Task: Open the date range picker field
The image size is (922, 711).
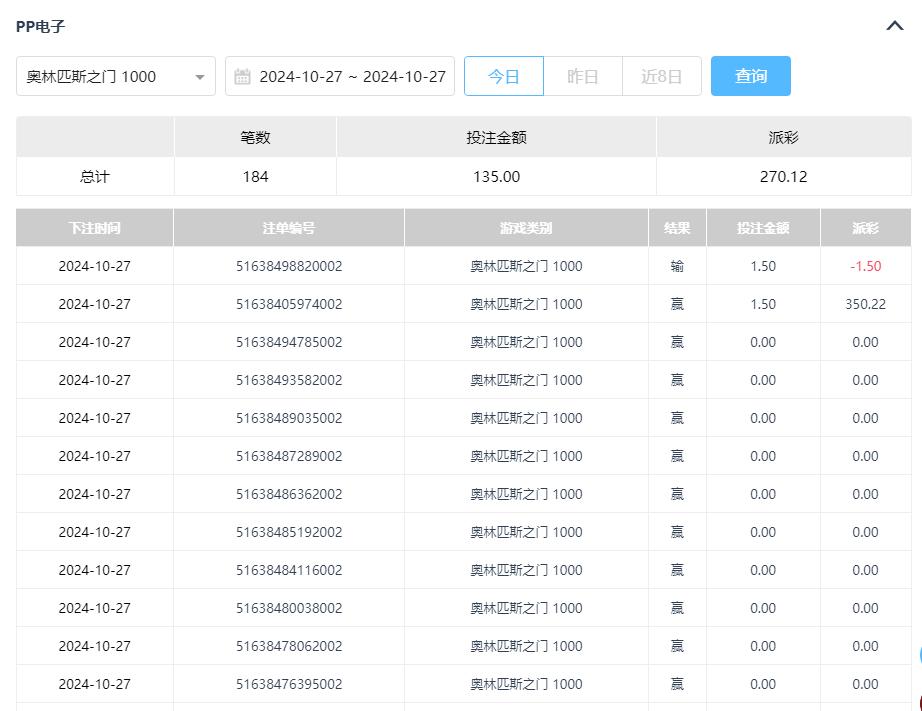Action: [351, 77]
